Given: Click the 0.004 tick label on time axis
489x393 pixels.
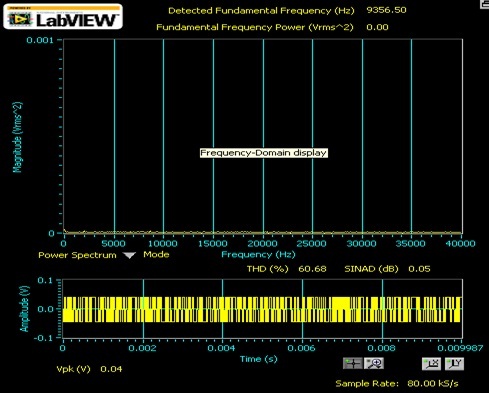Looking at the screenshot, I should point(222,348).
